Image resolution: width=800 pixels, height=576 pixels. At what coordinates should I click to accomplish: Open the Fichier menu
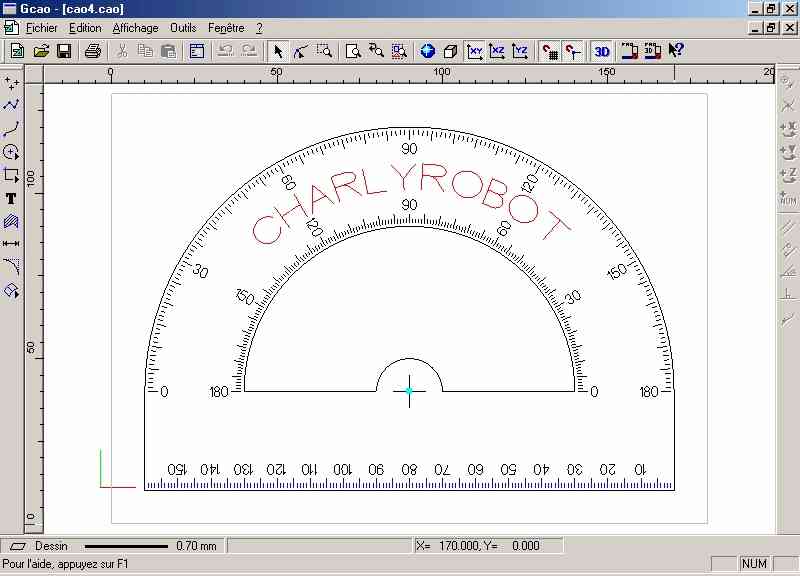pyautogui.click(x=42, y=28)
